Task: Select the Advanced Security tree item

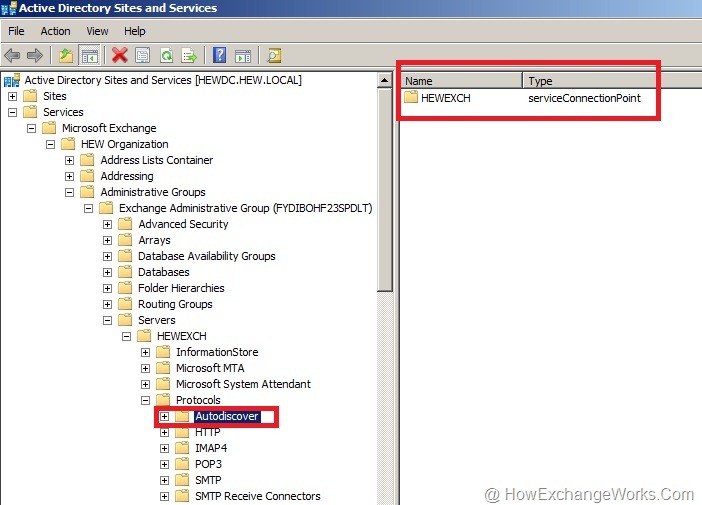Action: [183, 224]
